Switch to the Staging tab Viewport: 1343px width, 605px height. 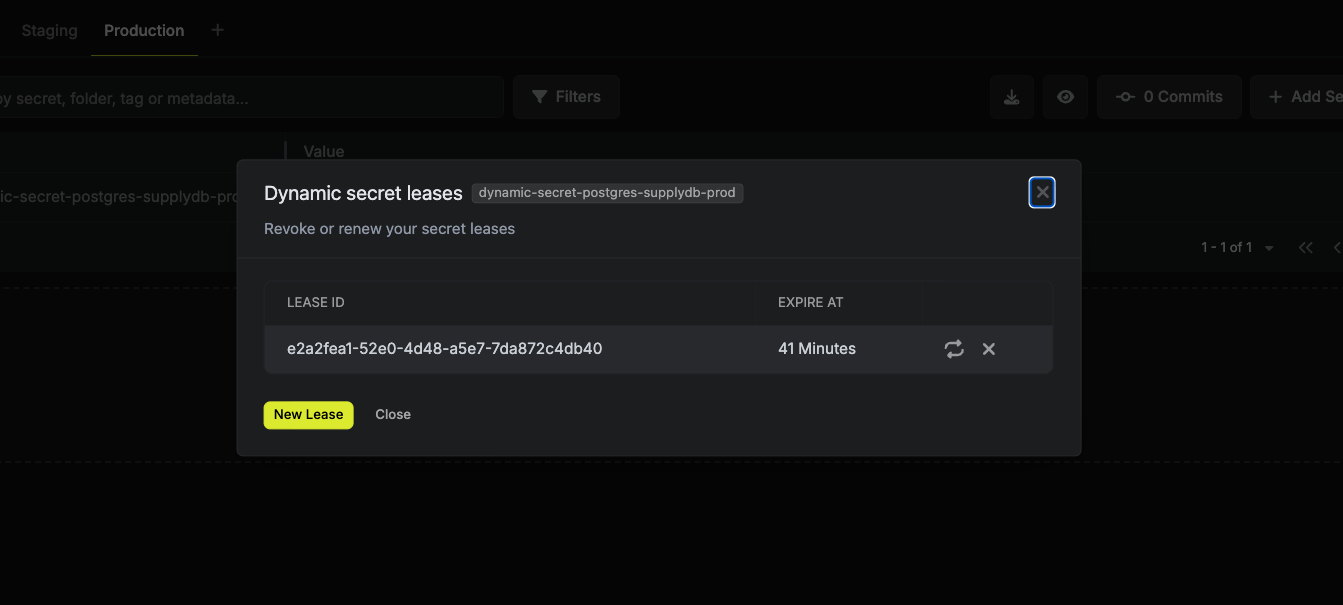(49, 30)
